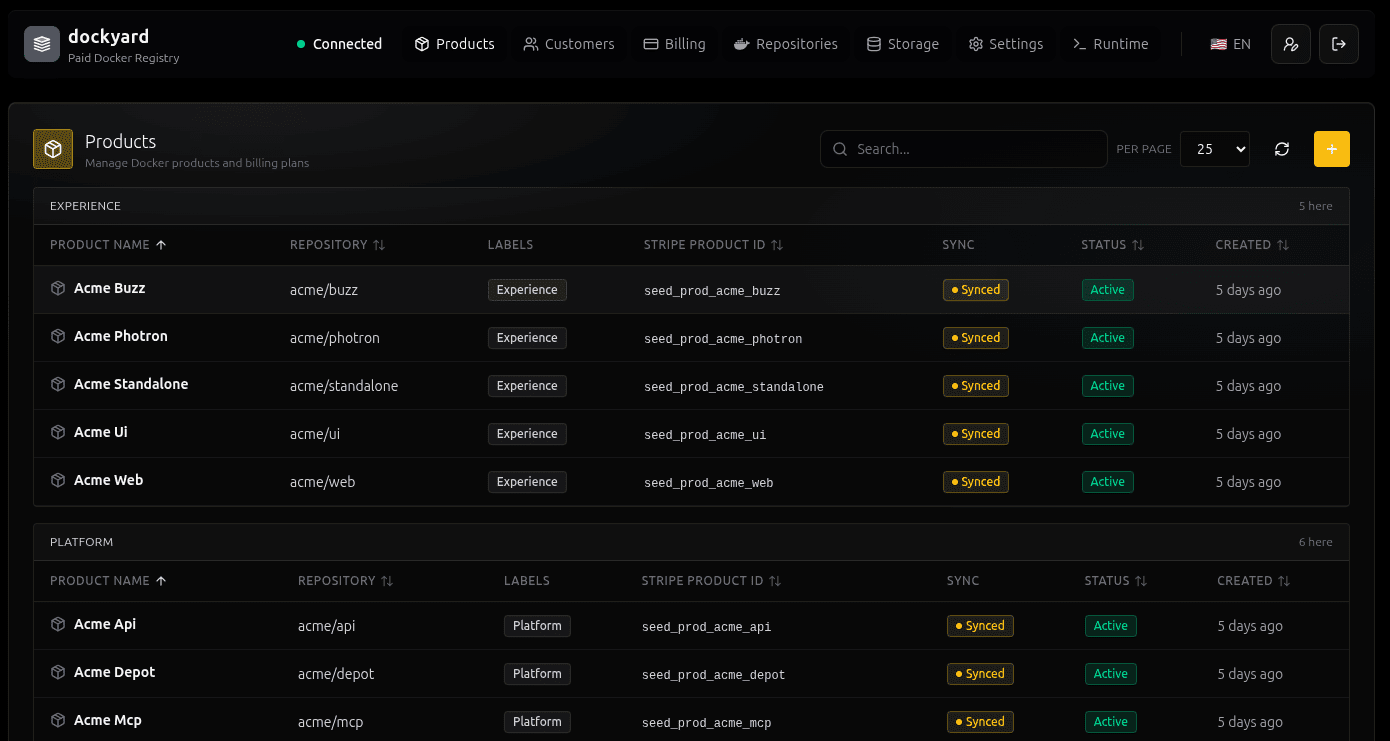The width and height of the screenshot is (1390, 741).
Task: Sort Experience table by Product Name
Action: click(x=108, y=245)
